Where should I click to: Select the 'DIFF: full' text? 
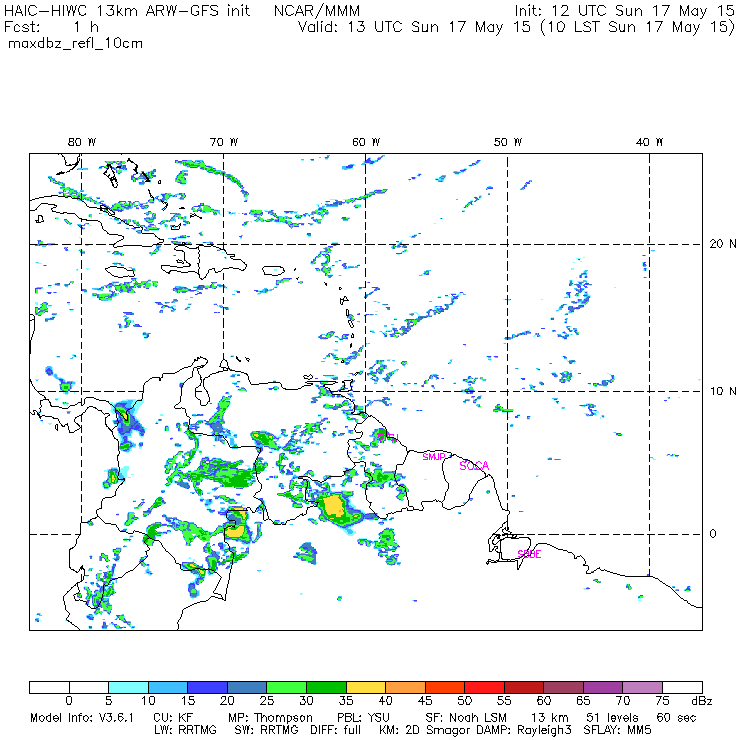[x=335, y=730]
